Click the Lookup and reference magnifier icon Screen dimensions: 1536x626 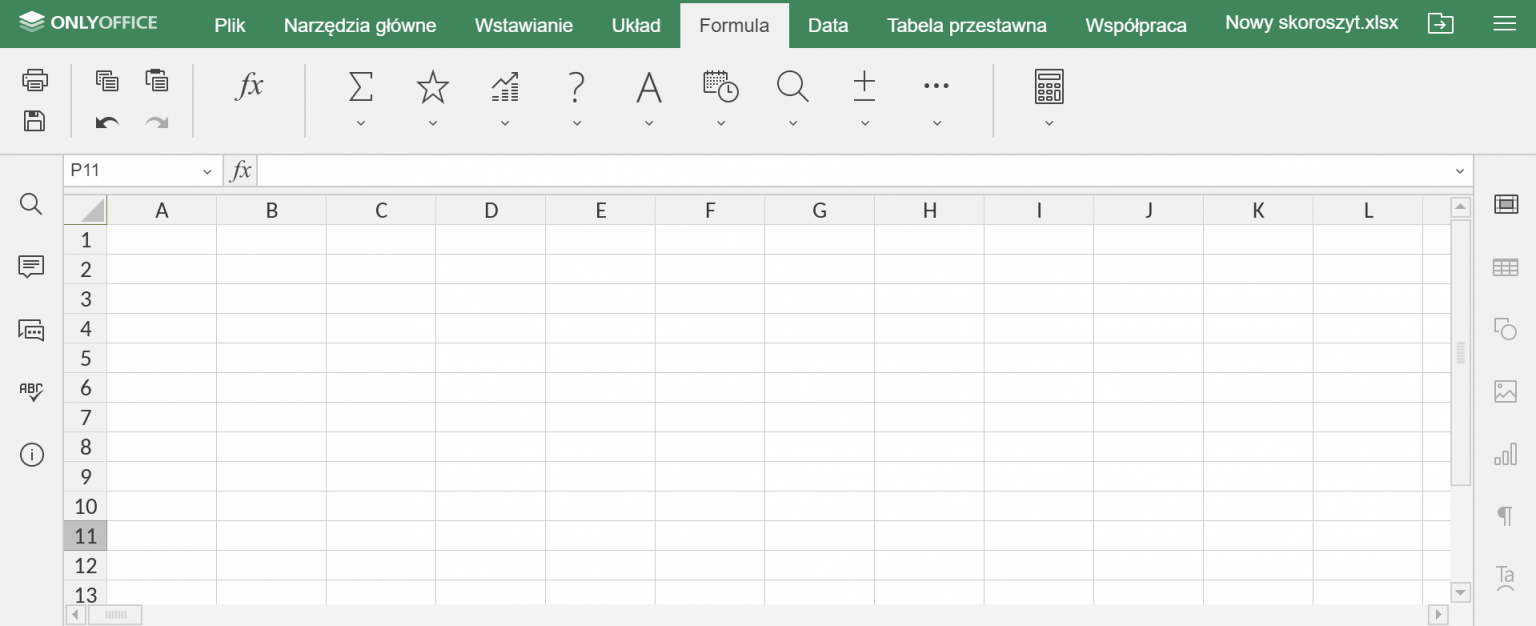(792, 88)
